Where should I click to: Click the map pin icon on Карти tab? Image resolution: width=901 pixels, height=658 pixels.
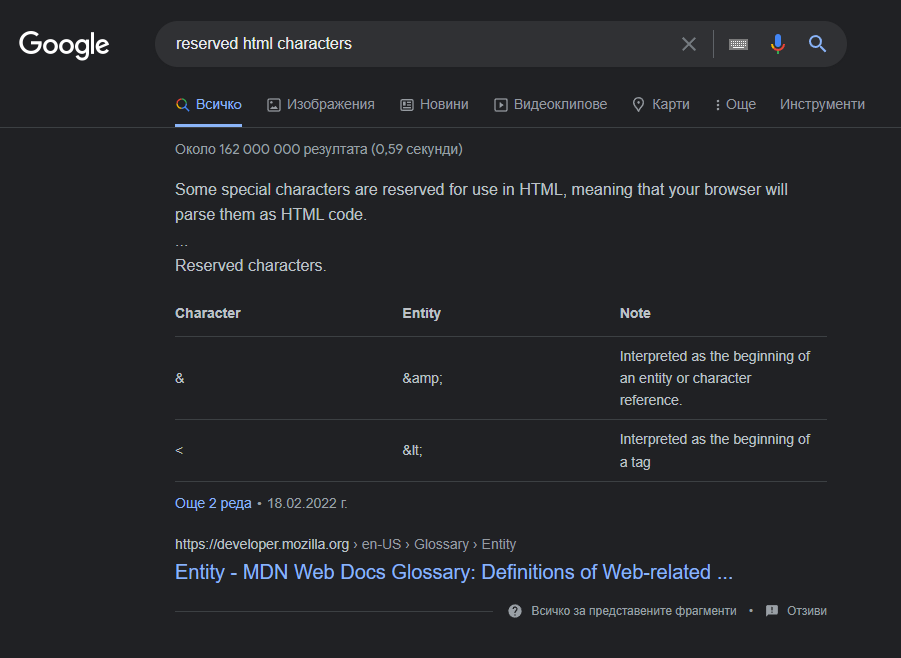click(638, 104)
